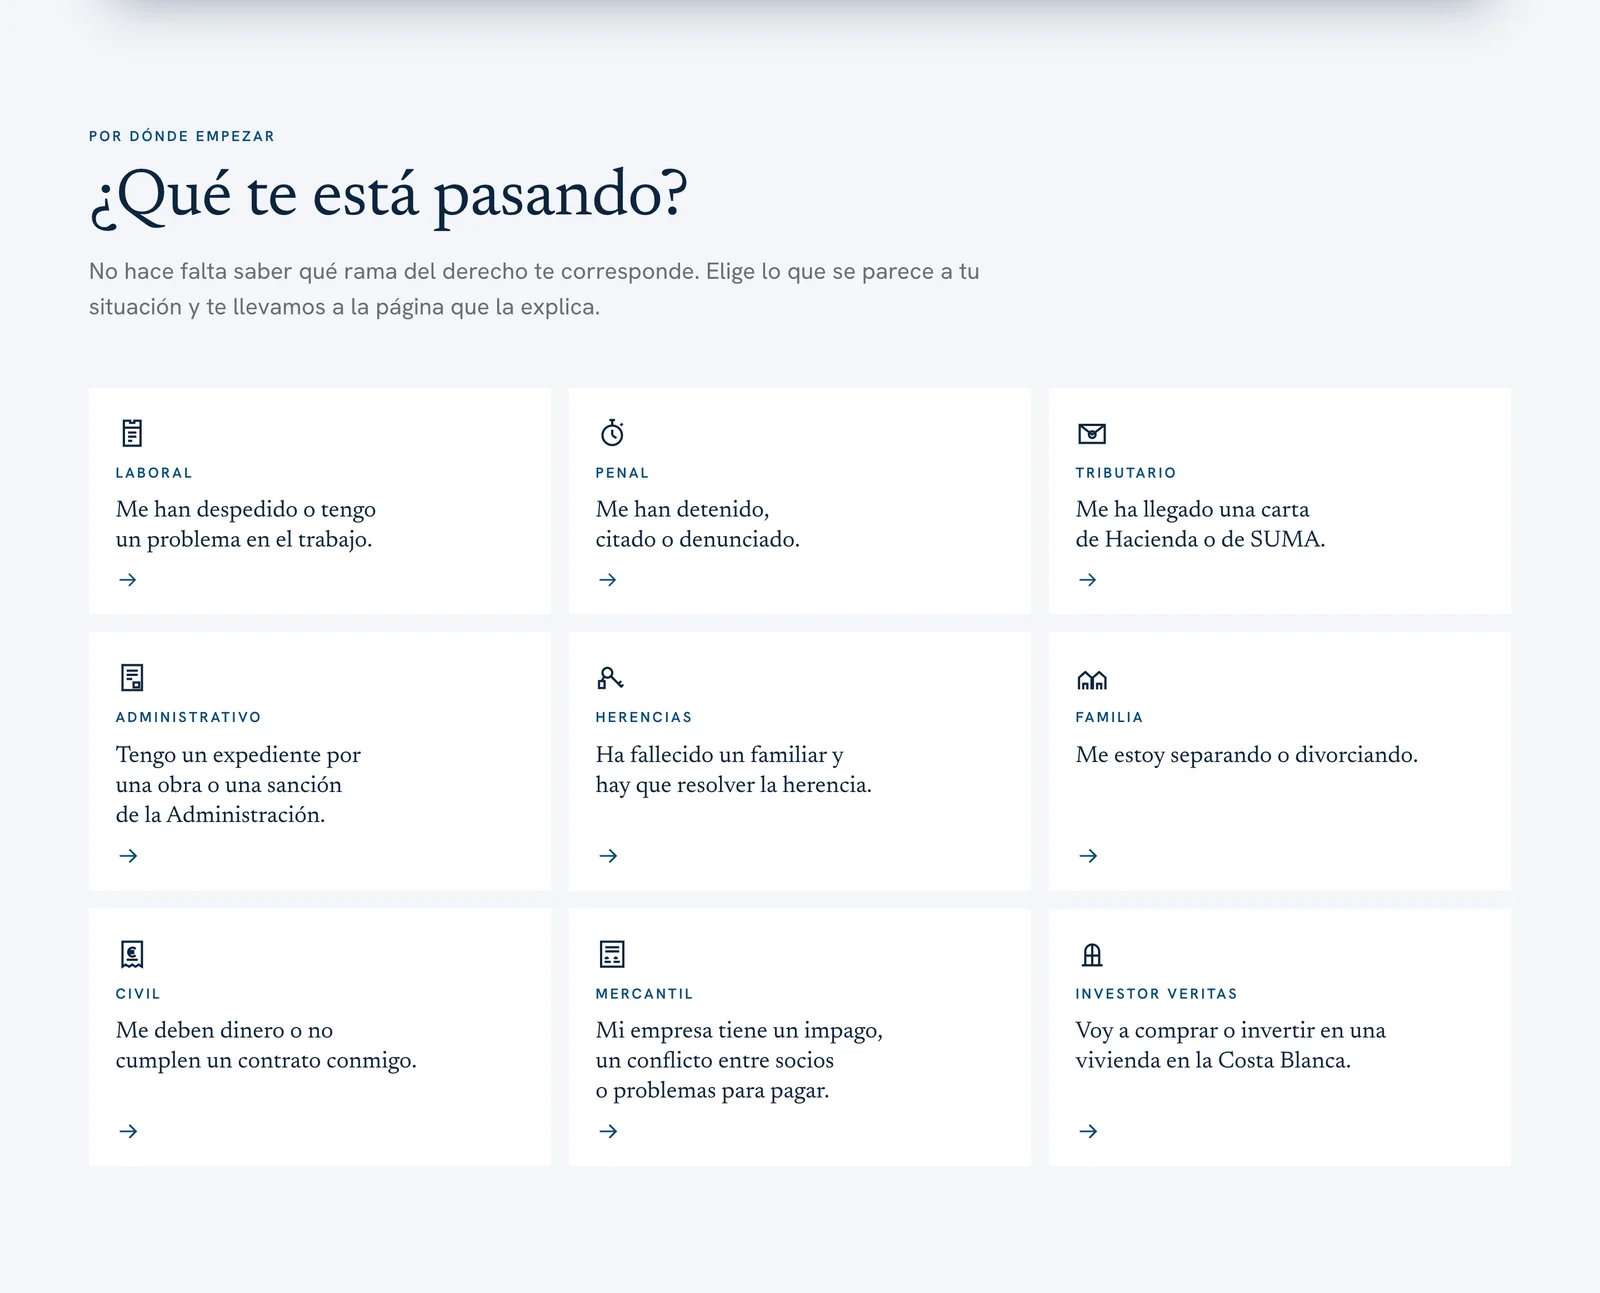Click the MERCANTIL category label
Image resolution: width=1600 pixels, height=1293 pixels.
click(644, 994)
